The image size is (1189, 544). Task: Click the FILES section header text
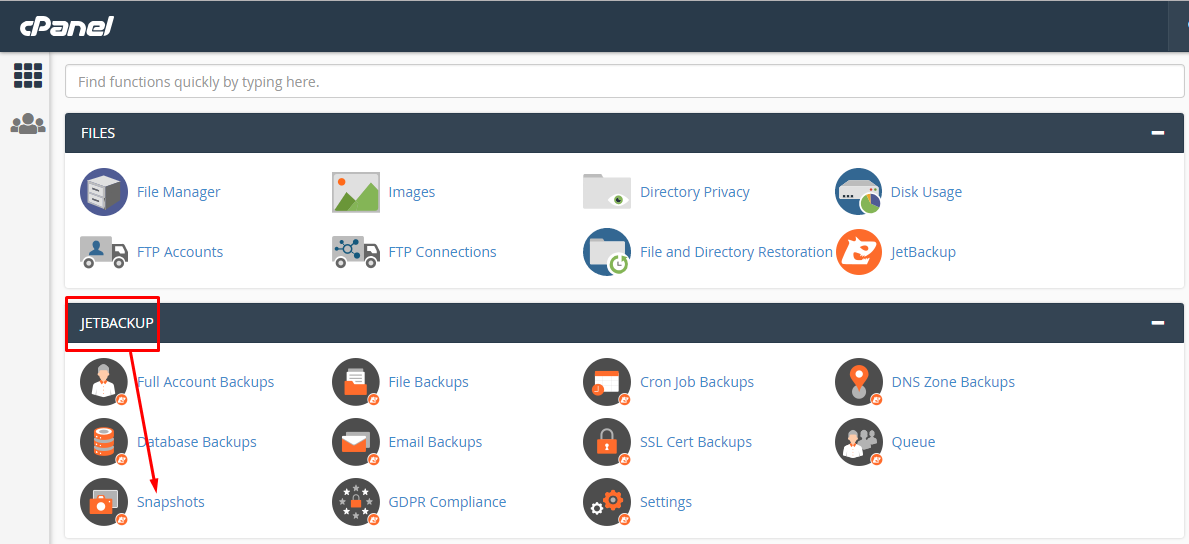pos(98,133)
